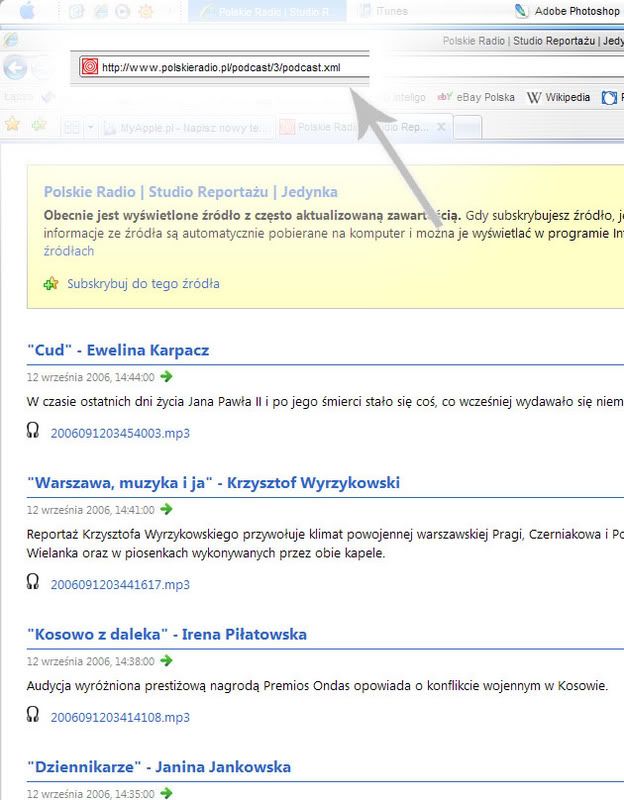Image resolution: width=624 pixels, height=800 pixels.
Task: Open the "Cud" - Ewelina Karpacz article
Action: 118,351
